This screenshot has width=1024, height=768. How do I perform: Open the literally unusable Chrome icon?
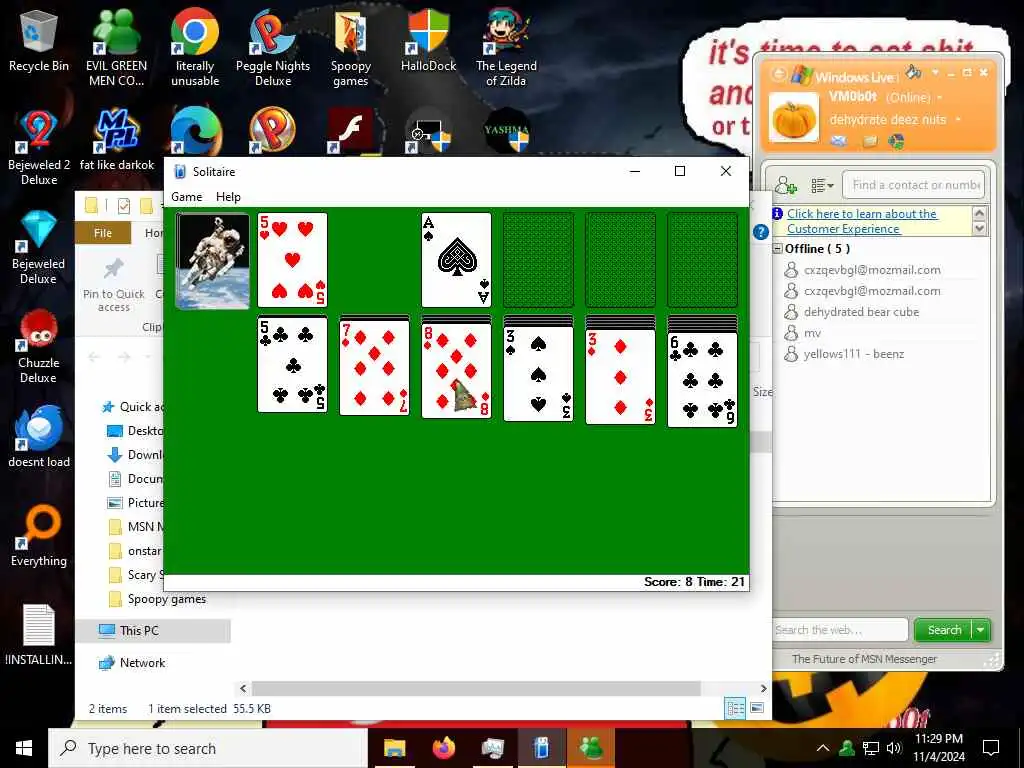tap(195, 48)
